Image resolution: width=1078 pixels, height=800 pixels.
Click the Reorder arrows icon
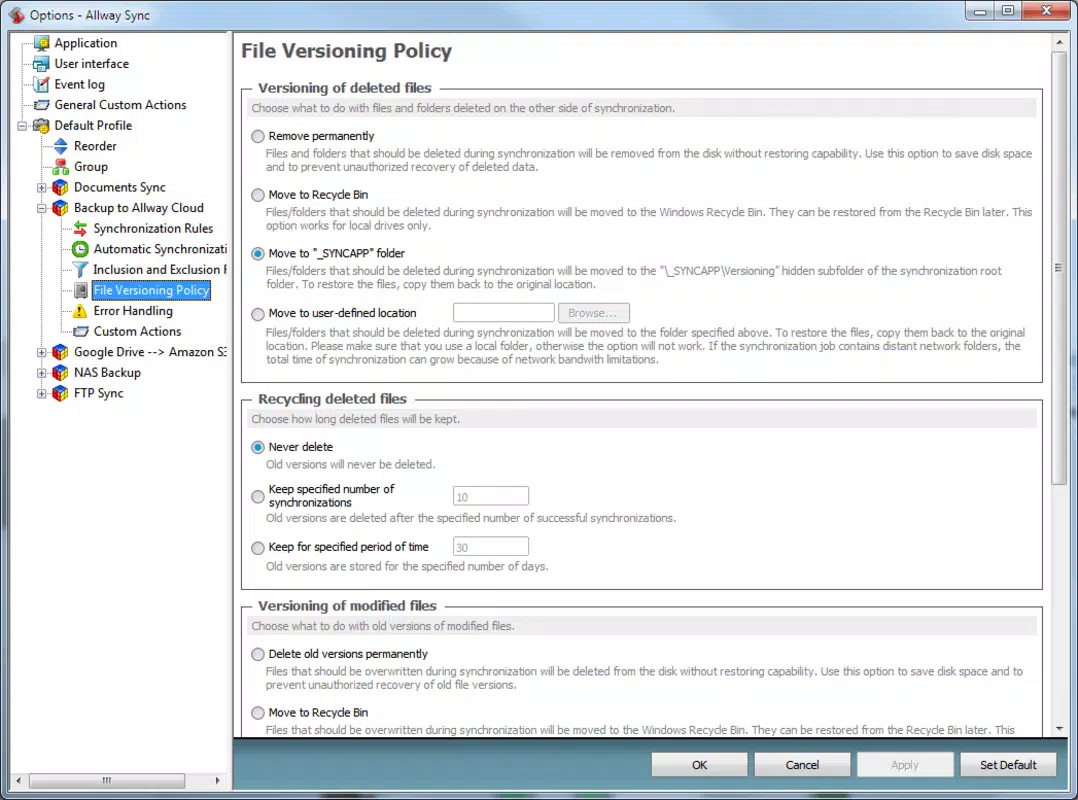pyautogui.click(x=61, y=146)
